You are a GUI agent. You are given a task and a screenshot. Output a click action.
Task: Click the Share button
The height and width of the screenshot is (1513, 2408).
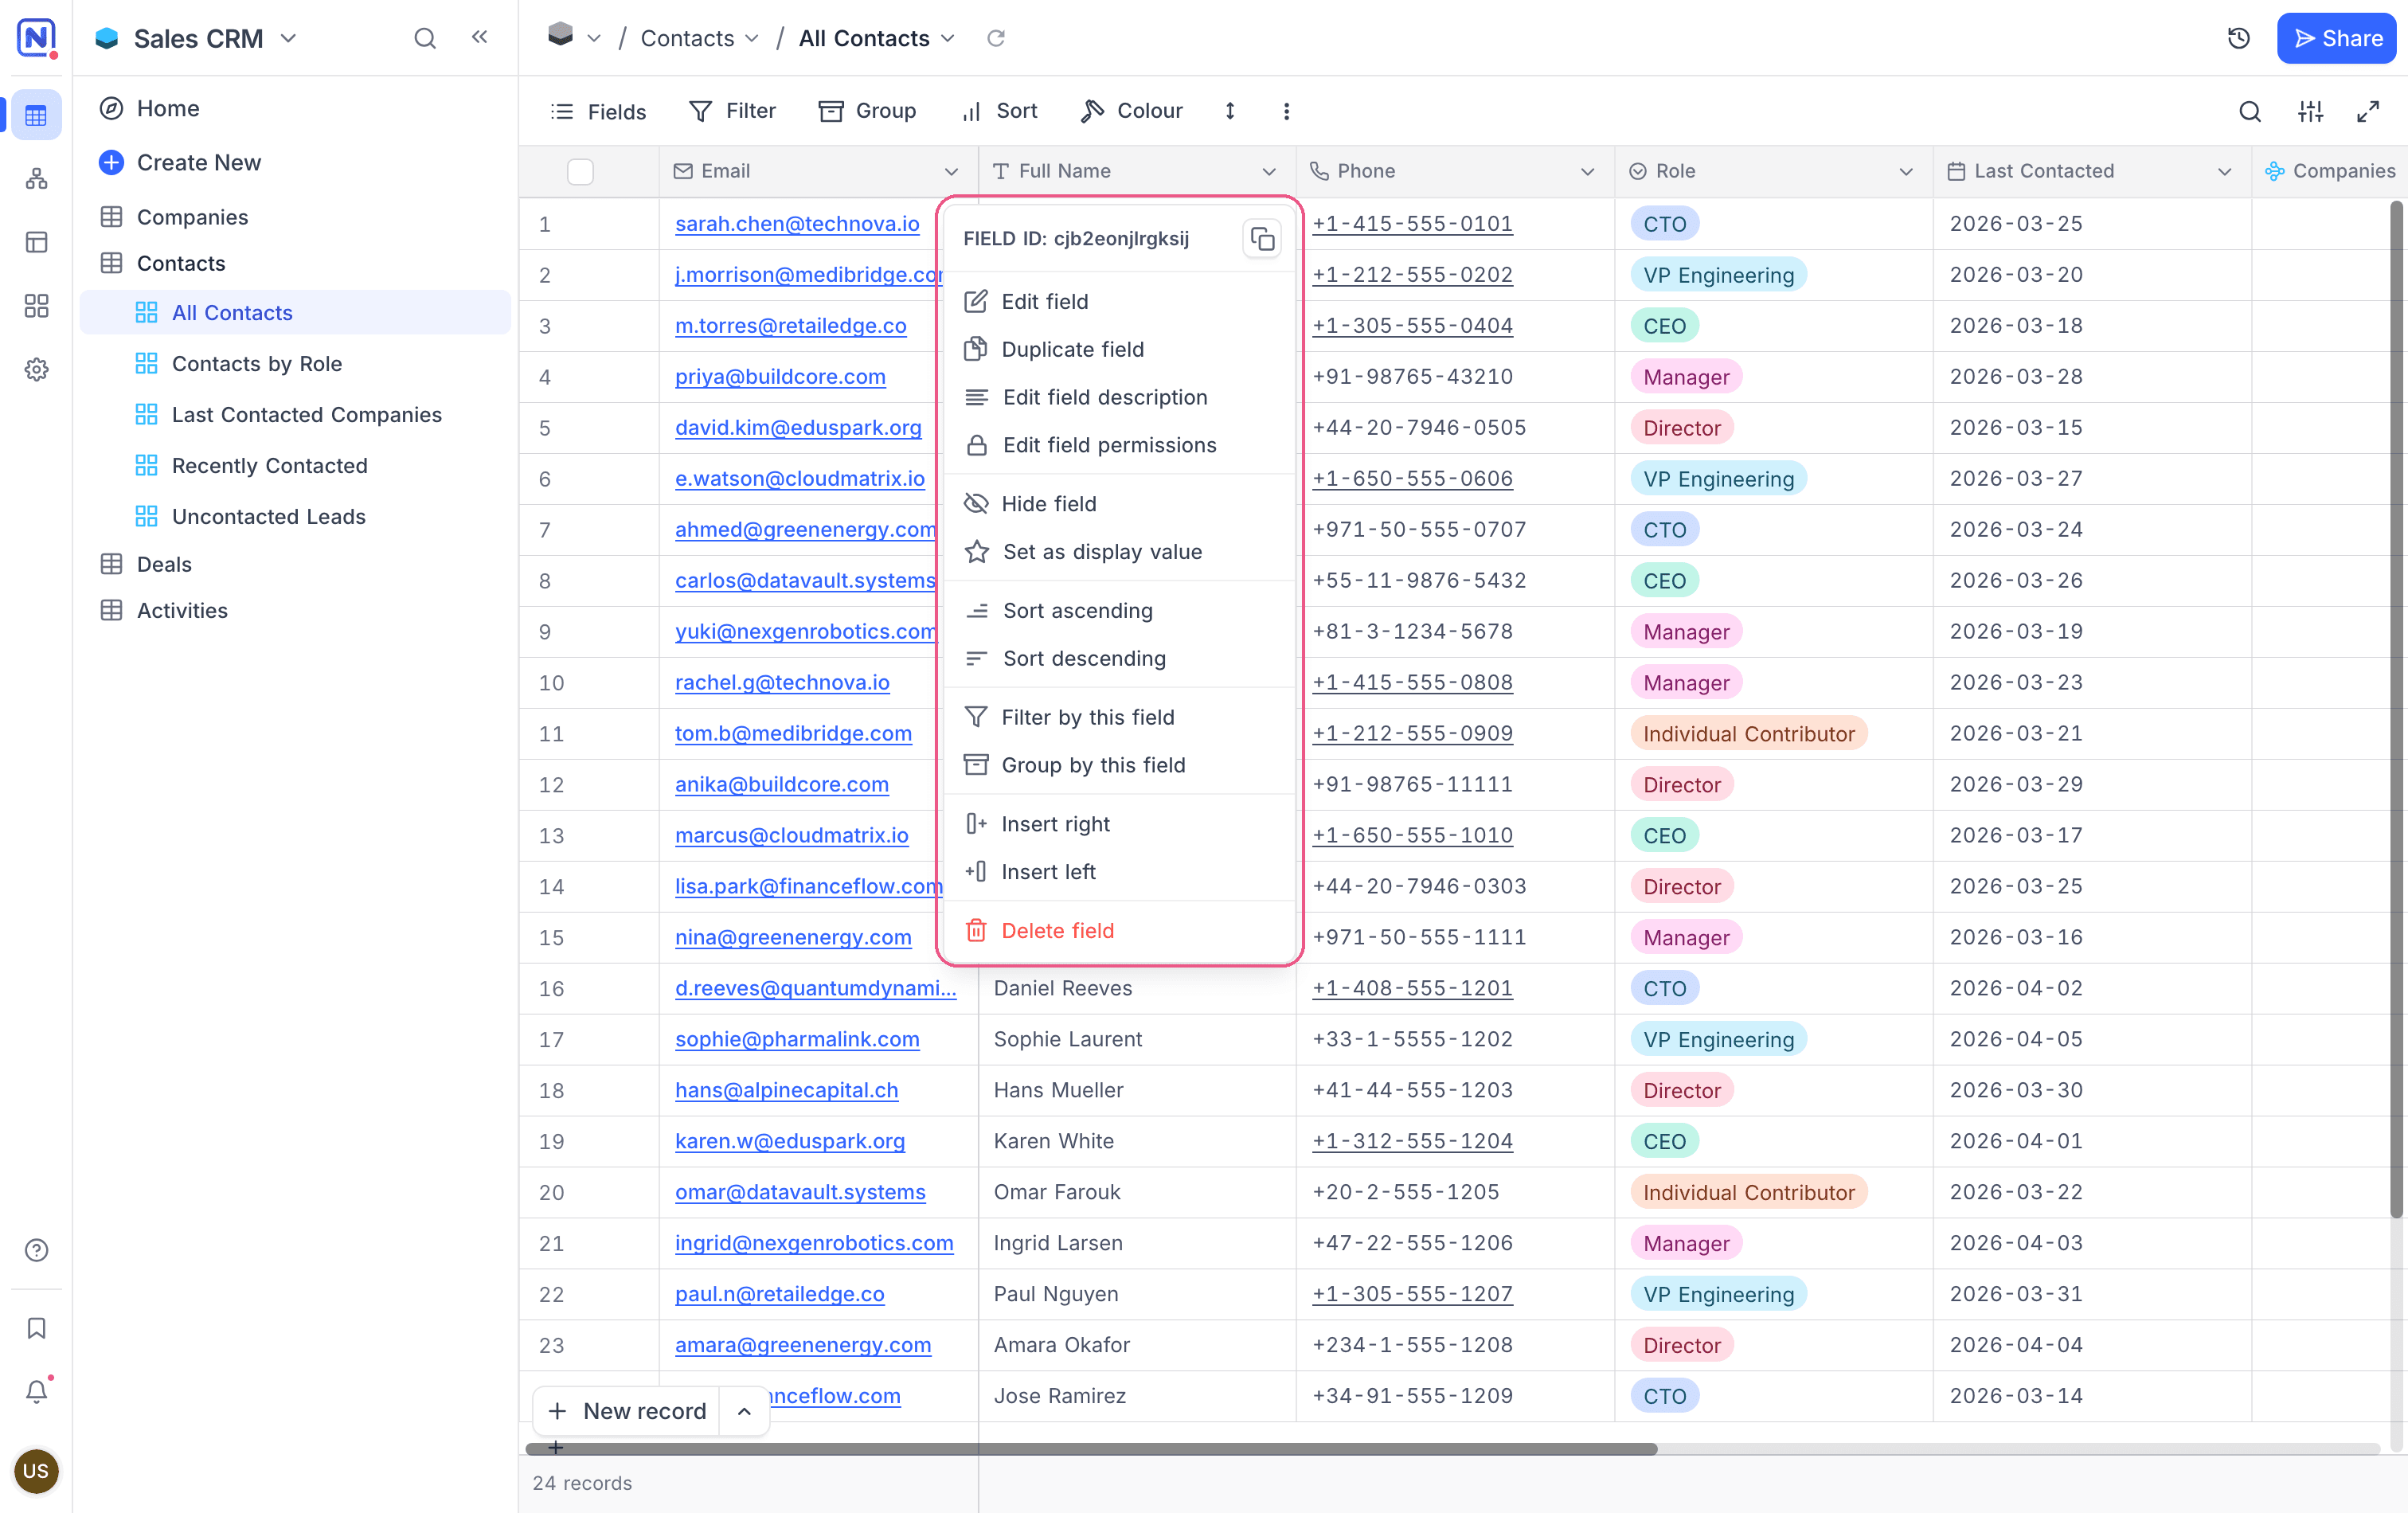2336,38
